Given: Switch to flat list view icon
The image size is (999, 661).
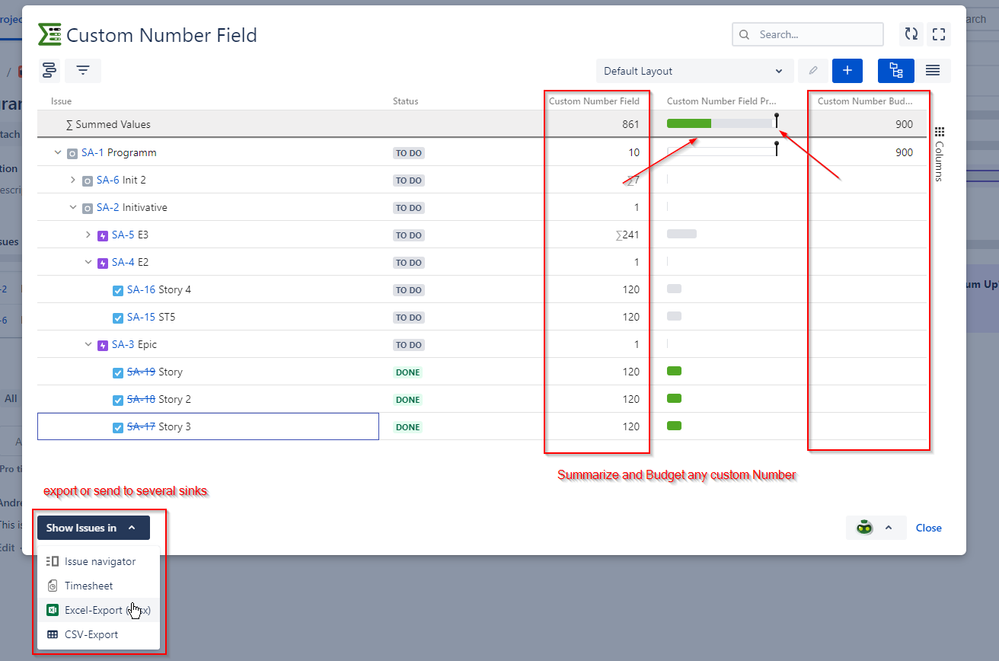Looking at the screenshot, I should (932, 71).
